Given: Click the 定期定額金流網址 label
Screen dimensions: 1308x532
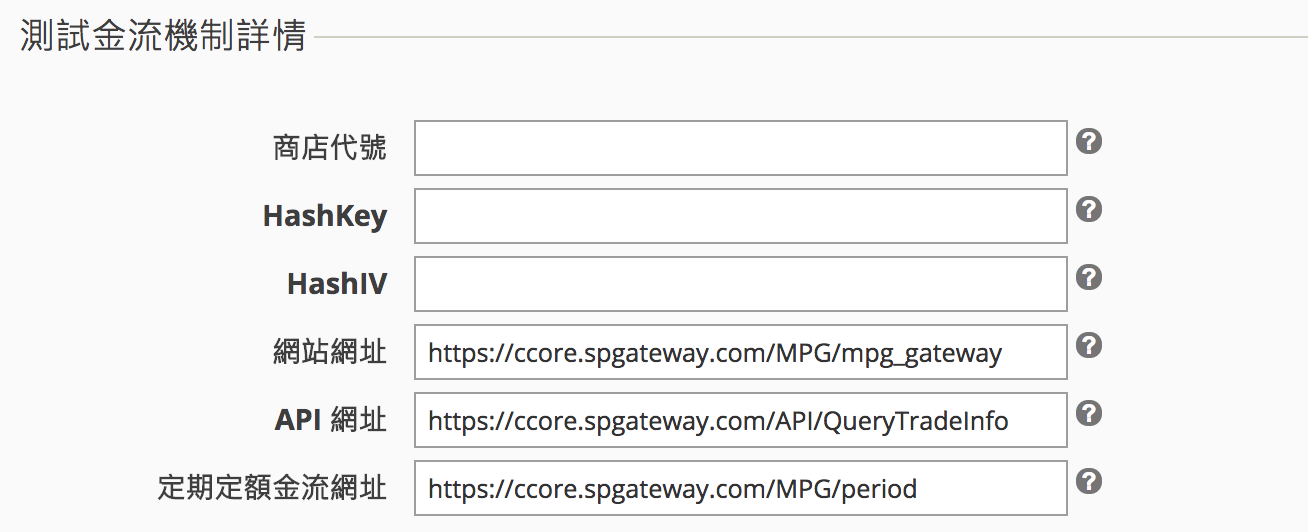Looking at the screenshot, I should 273,488.
